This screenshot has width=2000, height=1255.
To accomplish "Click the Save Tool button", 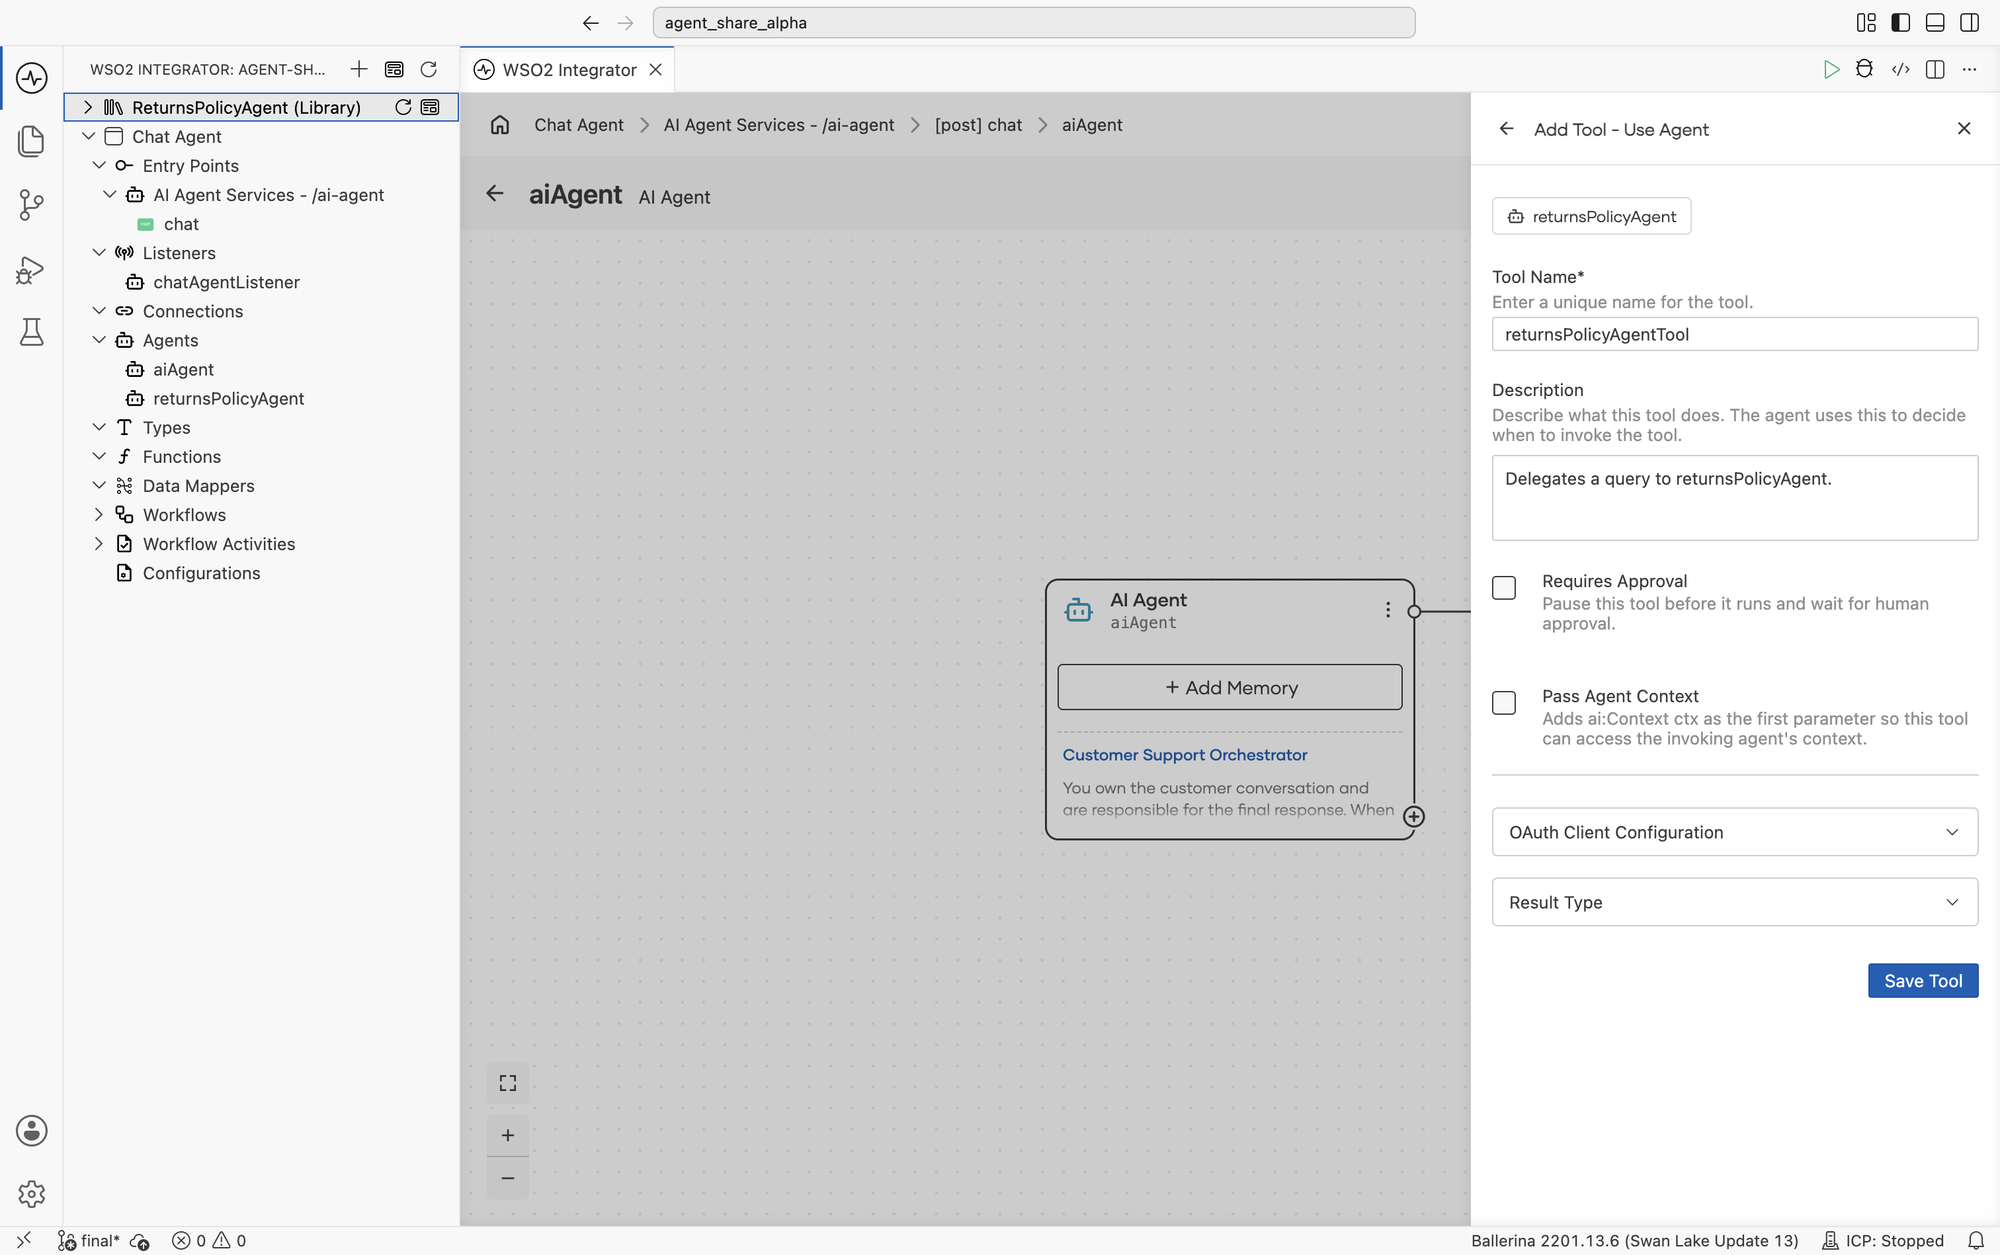I will pyautogui.click(x=1923, y=981).
